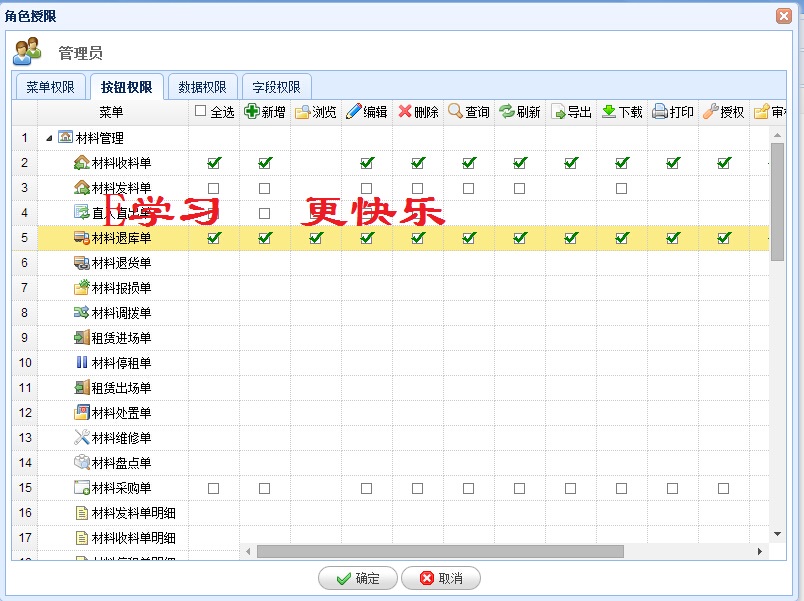Uncheck 全选 checkbox for 材料收料单 row
The width and height of the screenshot is (804, 601).
(x=214, y=163)
